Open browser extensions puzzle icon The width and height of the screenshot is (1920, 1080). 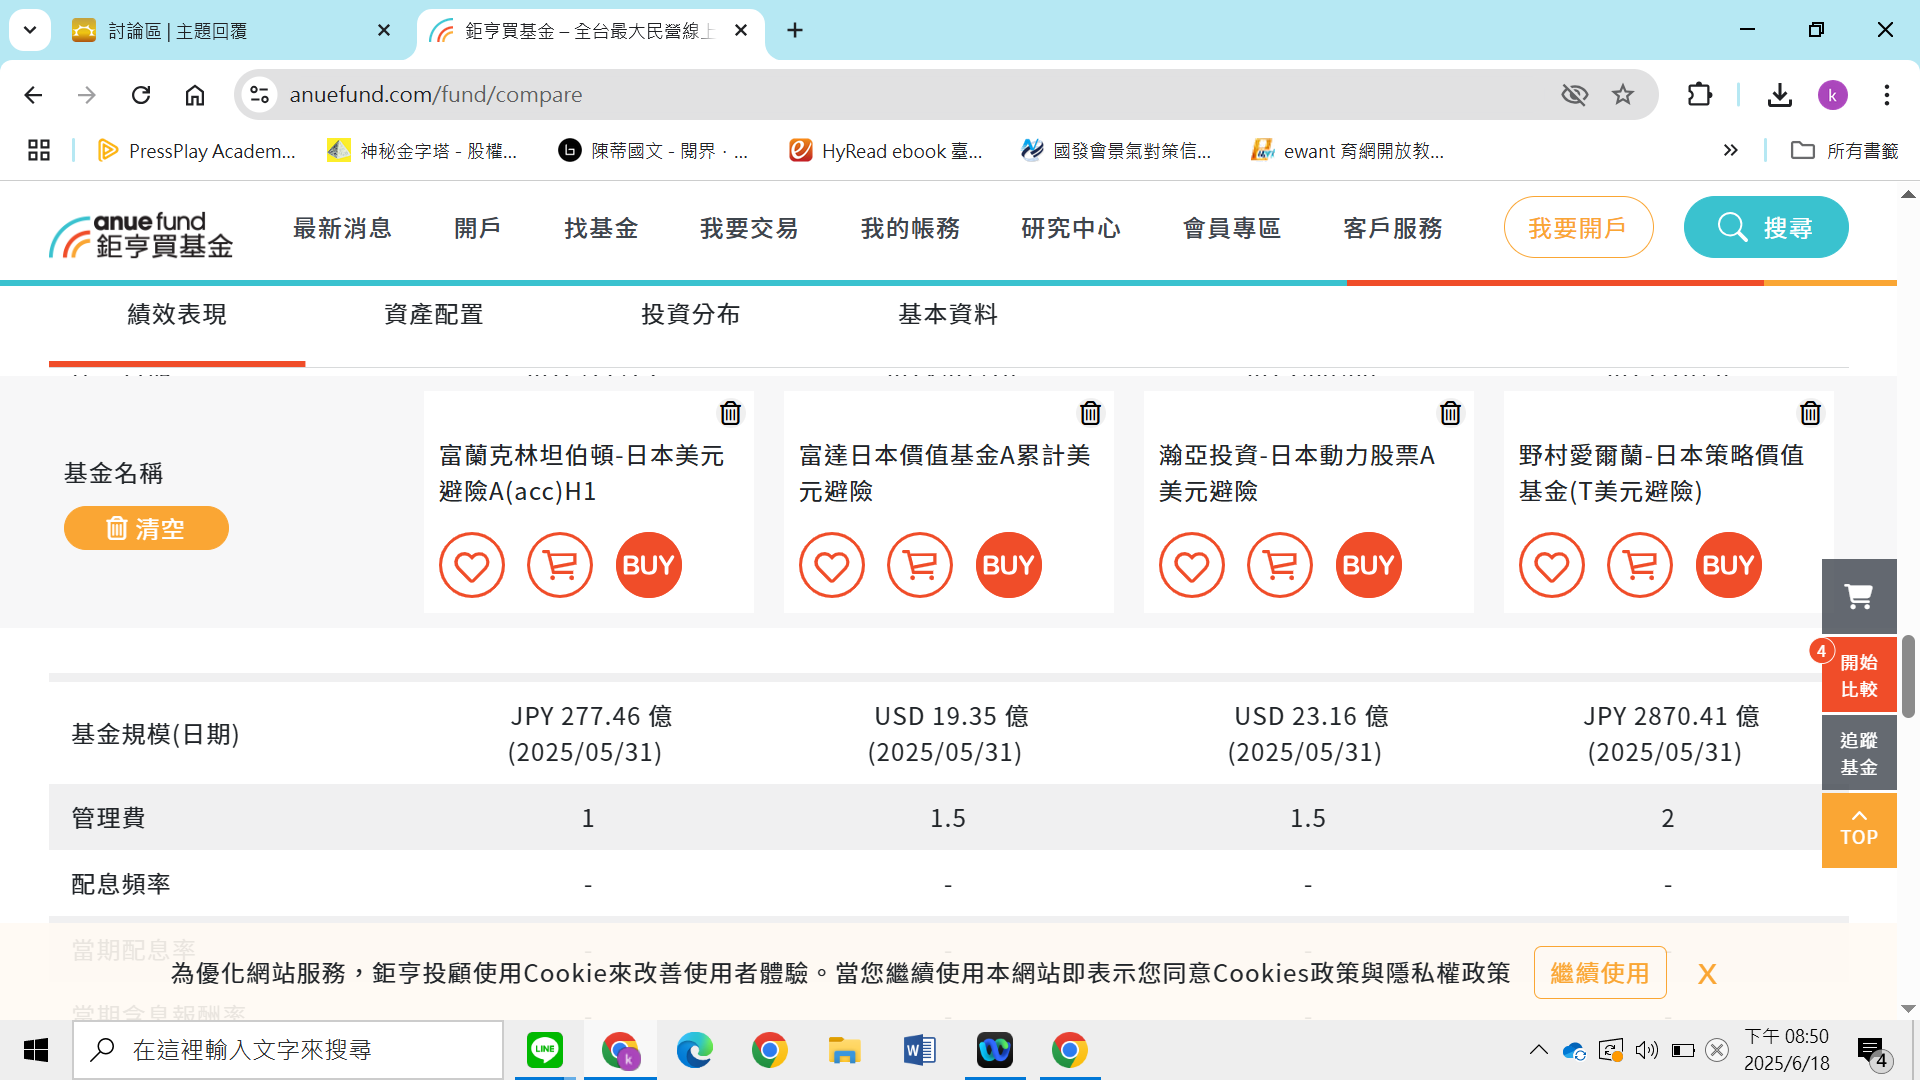tap(1700, 95)
